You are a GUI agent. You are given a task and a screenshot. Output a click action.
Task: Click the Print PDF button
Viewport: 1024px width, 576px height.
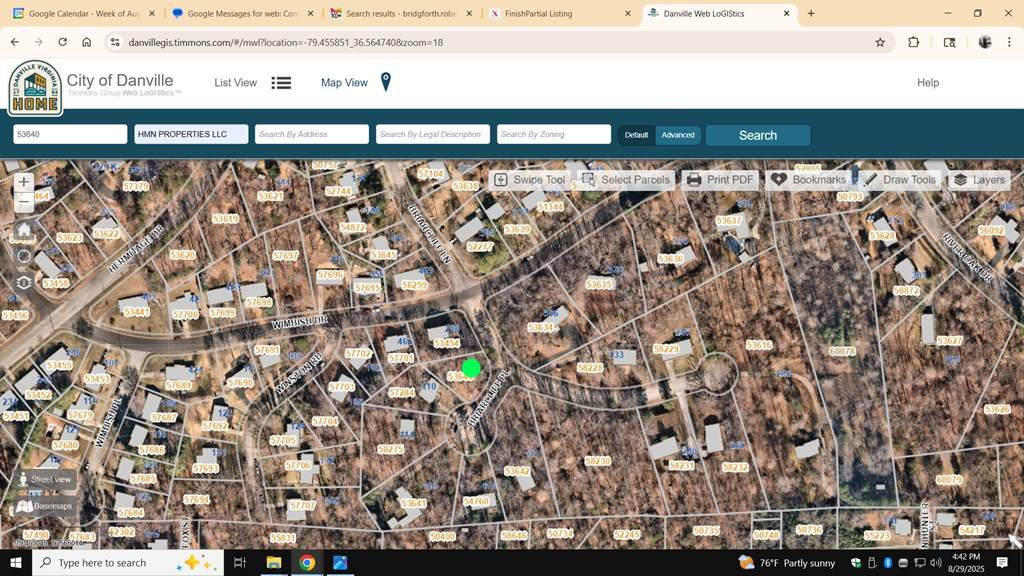pyautogui.click(x=720, y=180)
